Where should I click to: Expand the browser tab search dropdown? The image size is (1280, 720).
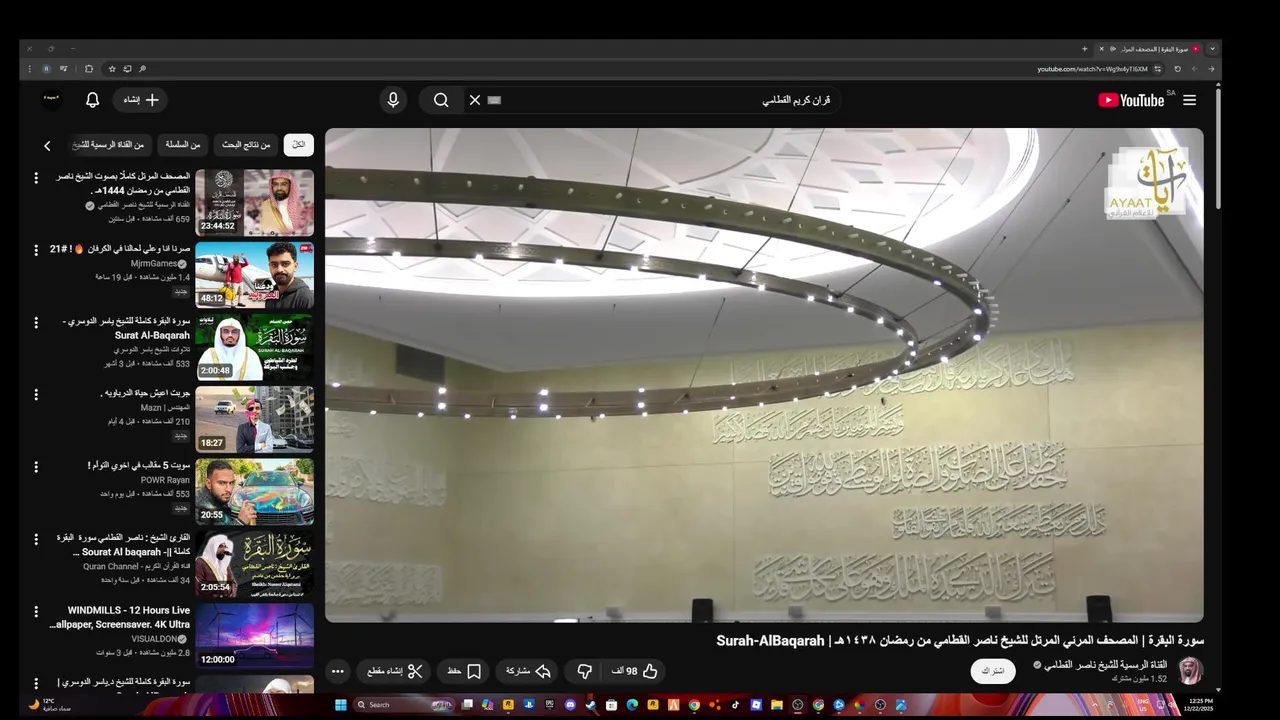(x=1212, y=48)
